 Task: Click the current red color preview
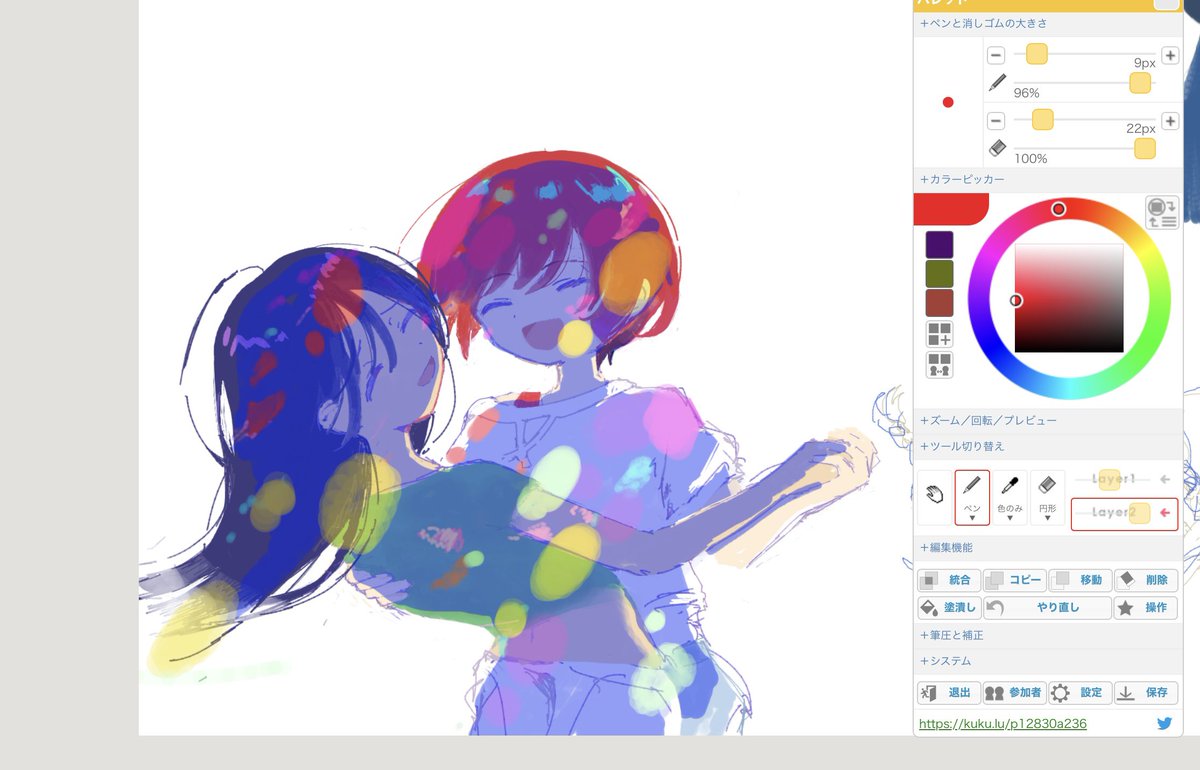950,209
